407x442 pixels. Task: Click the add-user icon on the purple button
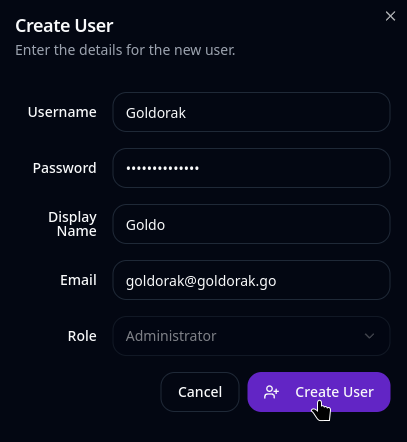[x=271, y=392]
